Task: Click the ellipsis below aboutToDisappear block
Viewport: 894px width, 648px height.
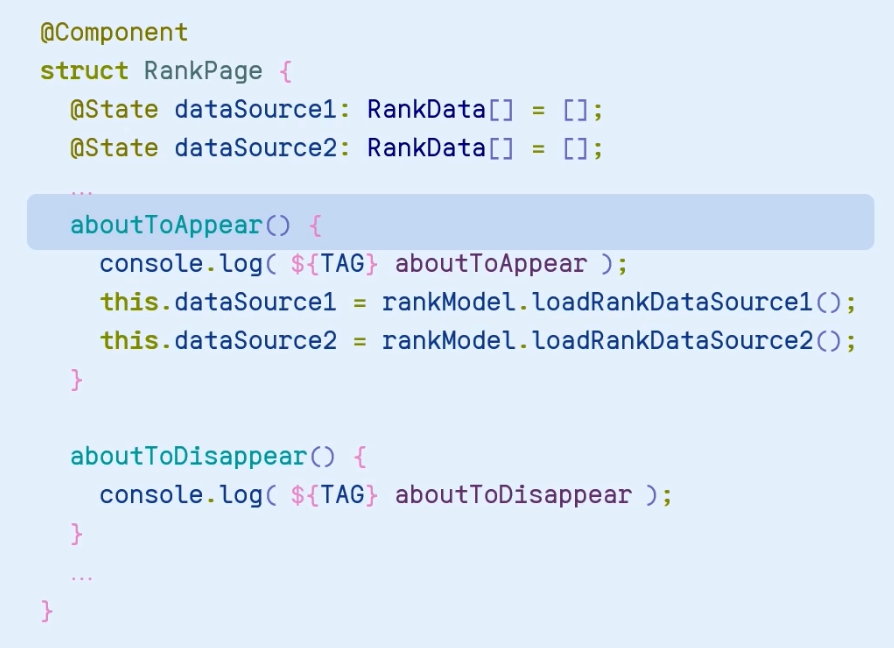Action: [x=82, y=578]
